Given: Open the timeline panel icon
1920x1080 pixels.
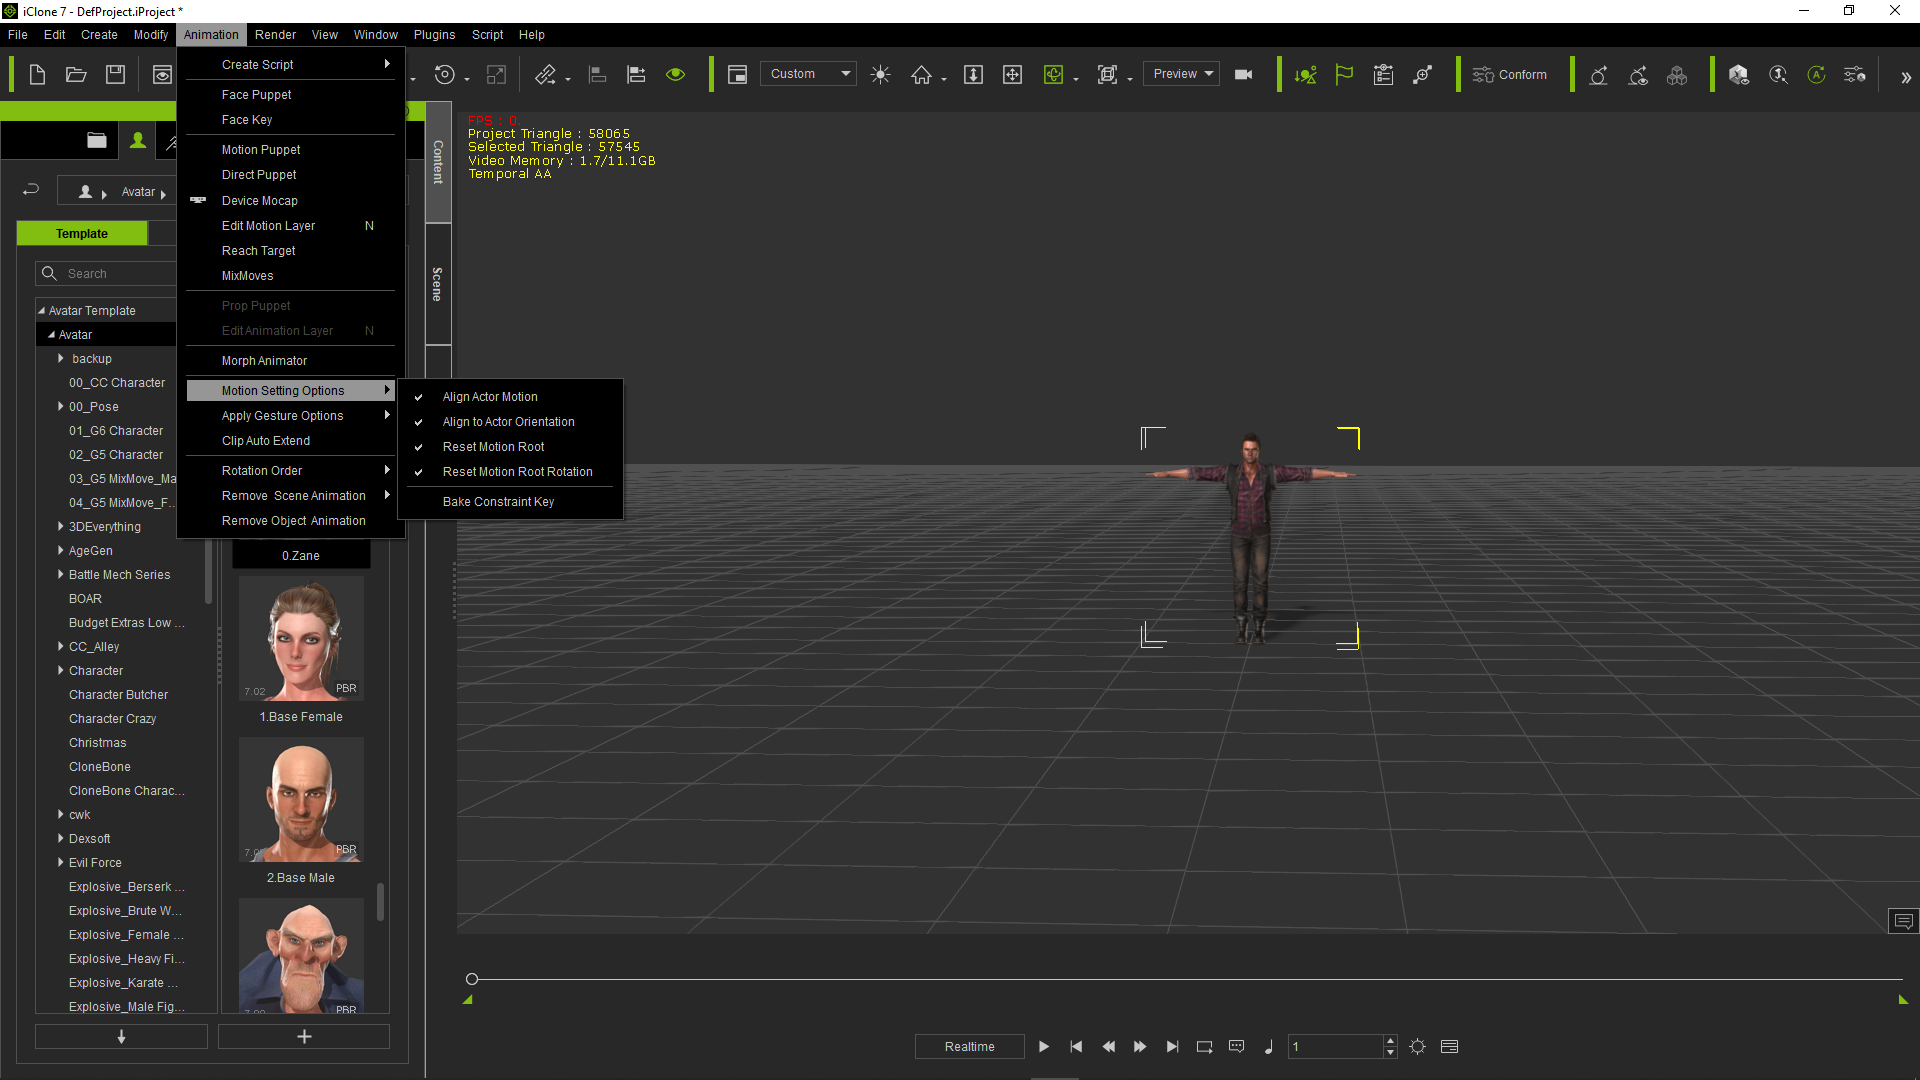Looking at the screenshot, I should [x=1449, y=1046].
